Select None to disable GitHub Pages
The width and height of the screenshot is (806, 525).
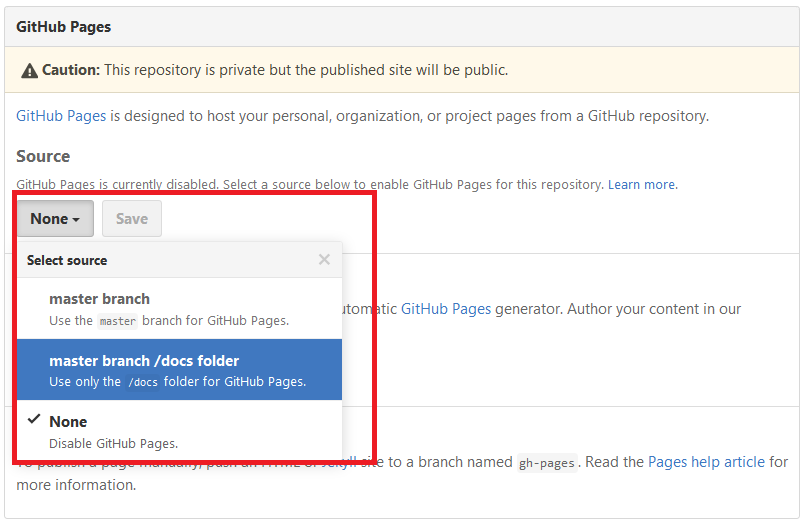point(179,431)
